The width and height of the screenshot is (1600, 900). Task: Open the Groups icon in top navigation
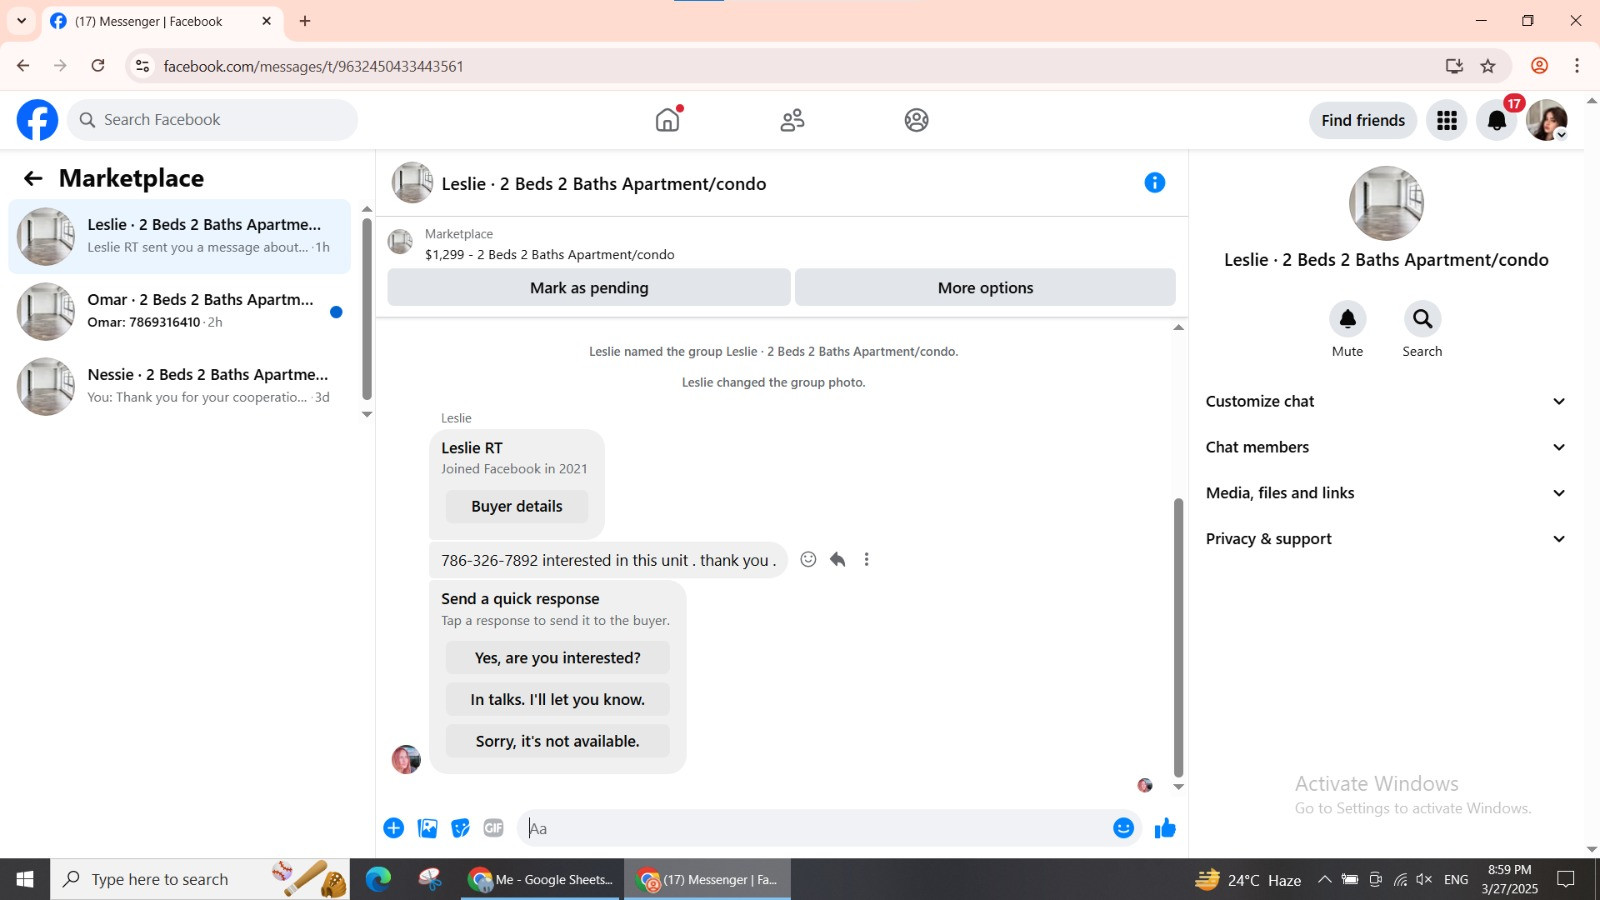tap(916, 120)
